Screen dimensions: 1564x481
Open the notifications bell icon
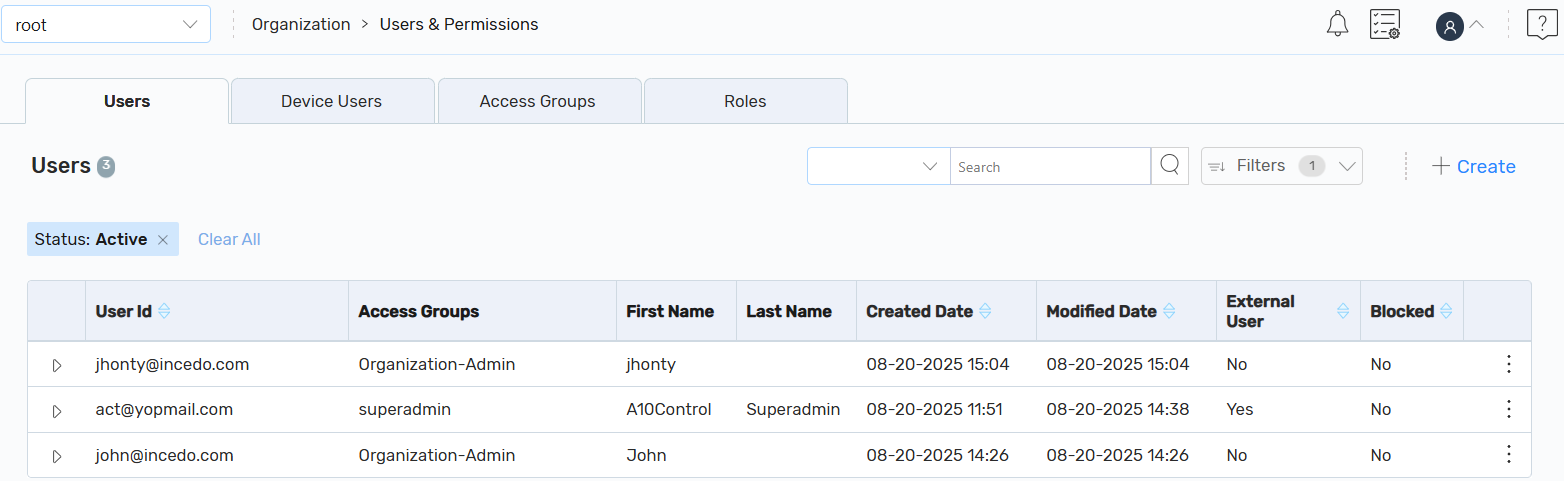pos(1337,25)
